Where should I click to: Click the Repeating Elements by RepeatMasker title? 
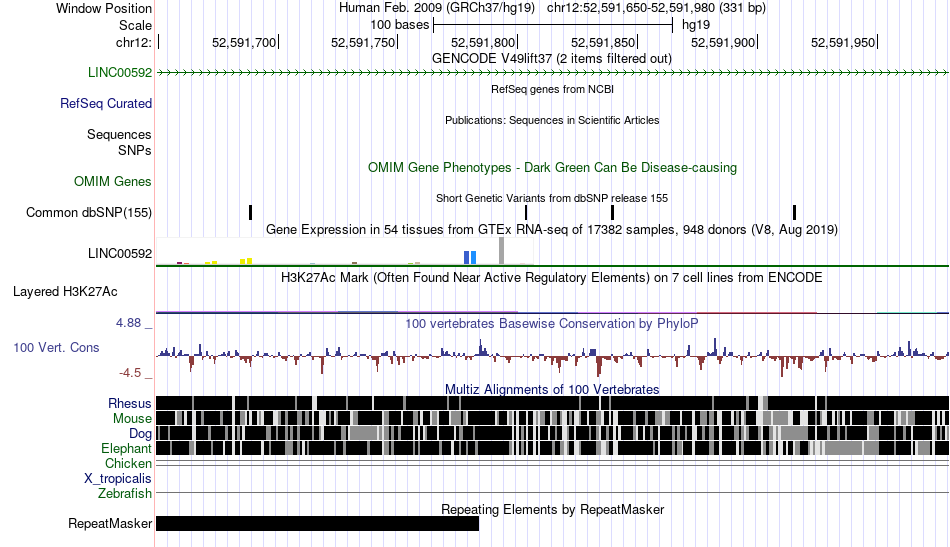(552, 509)
